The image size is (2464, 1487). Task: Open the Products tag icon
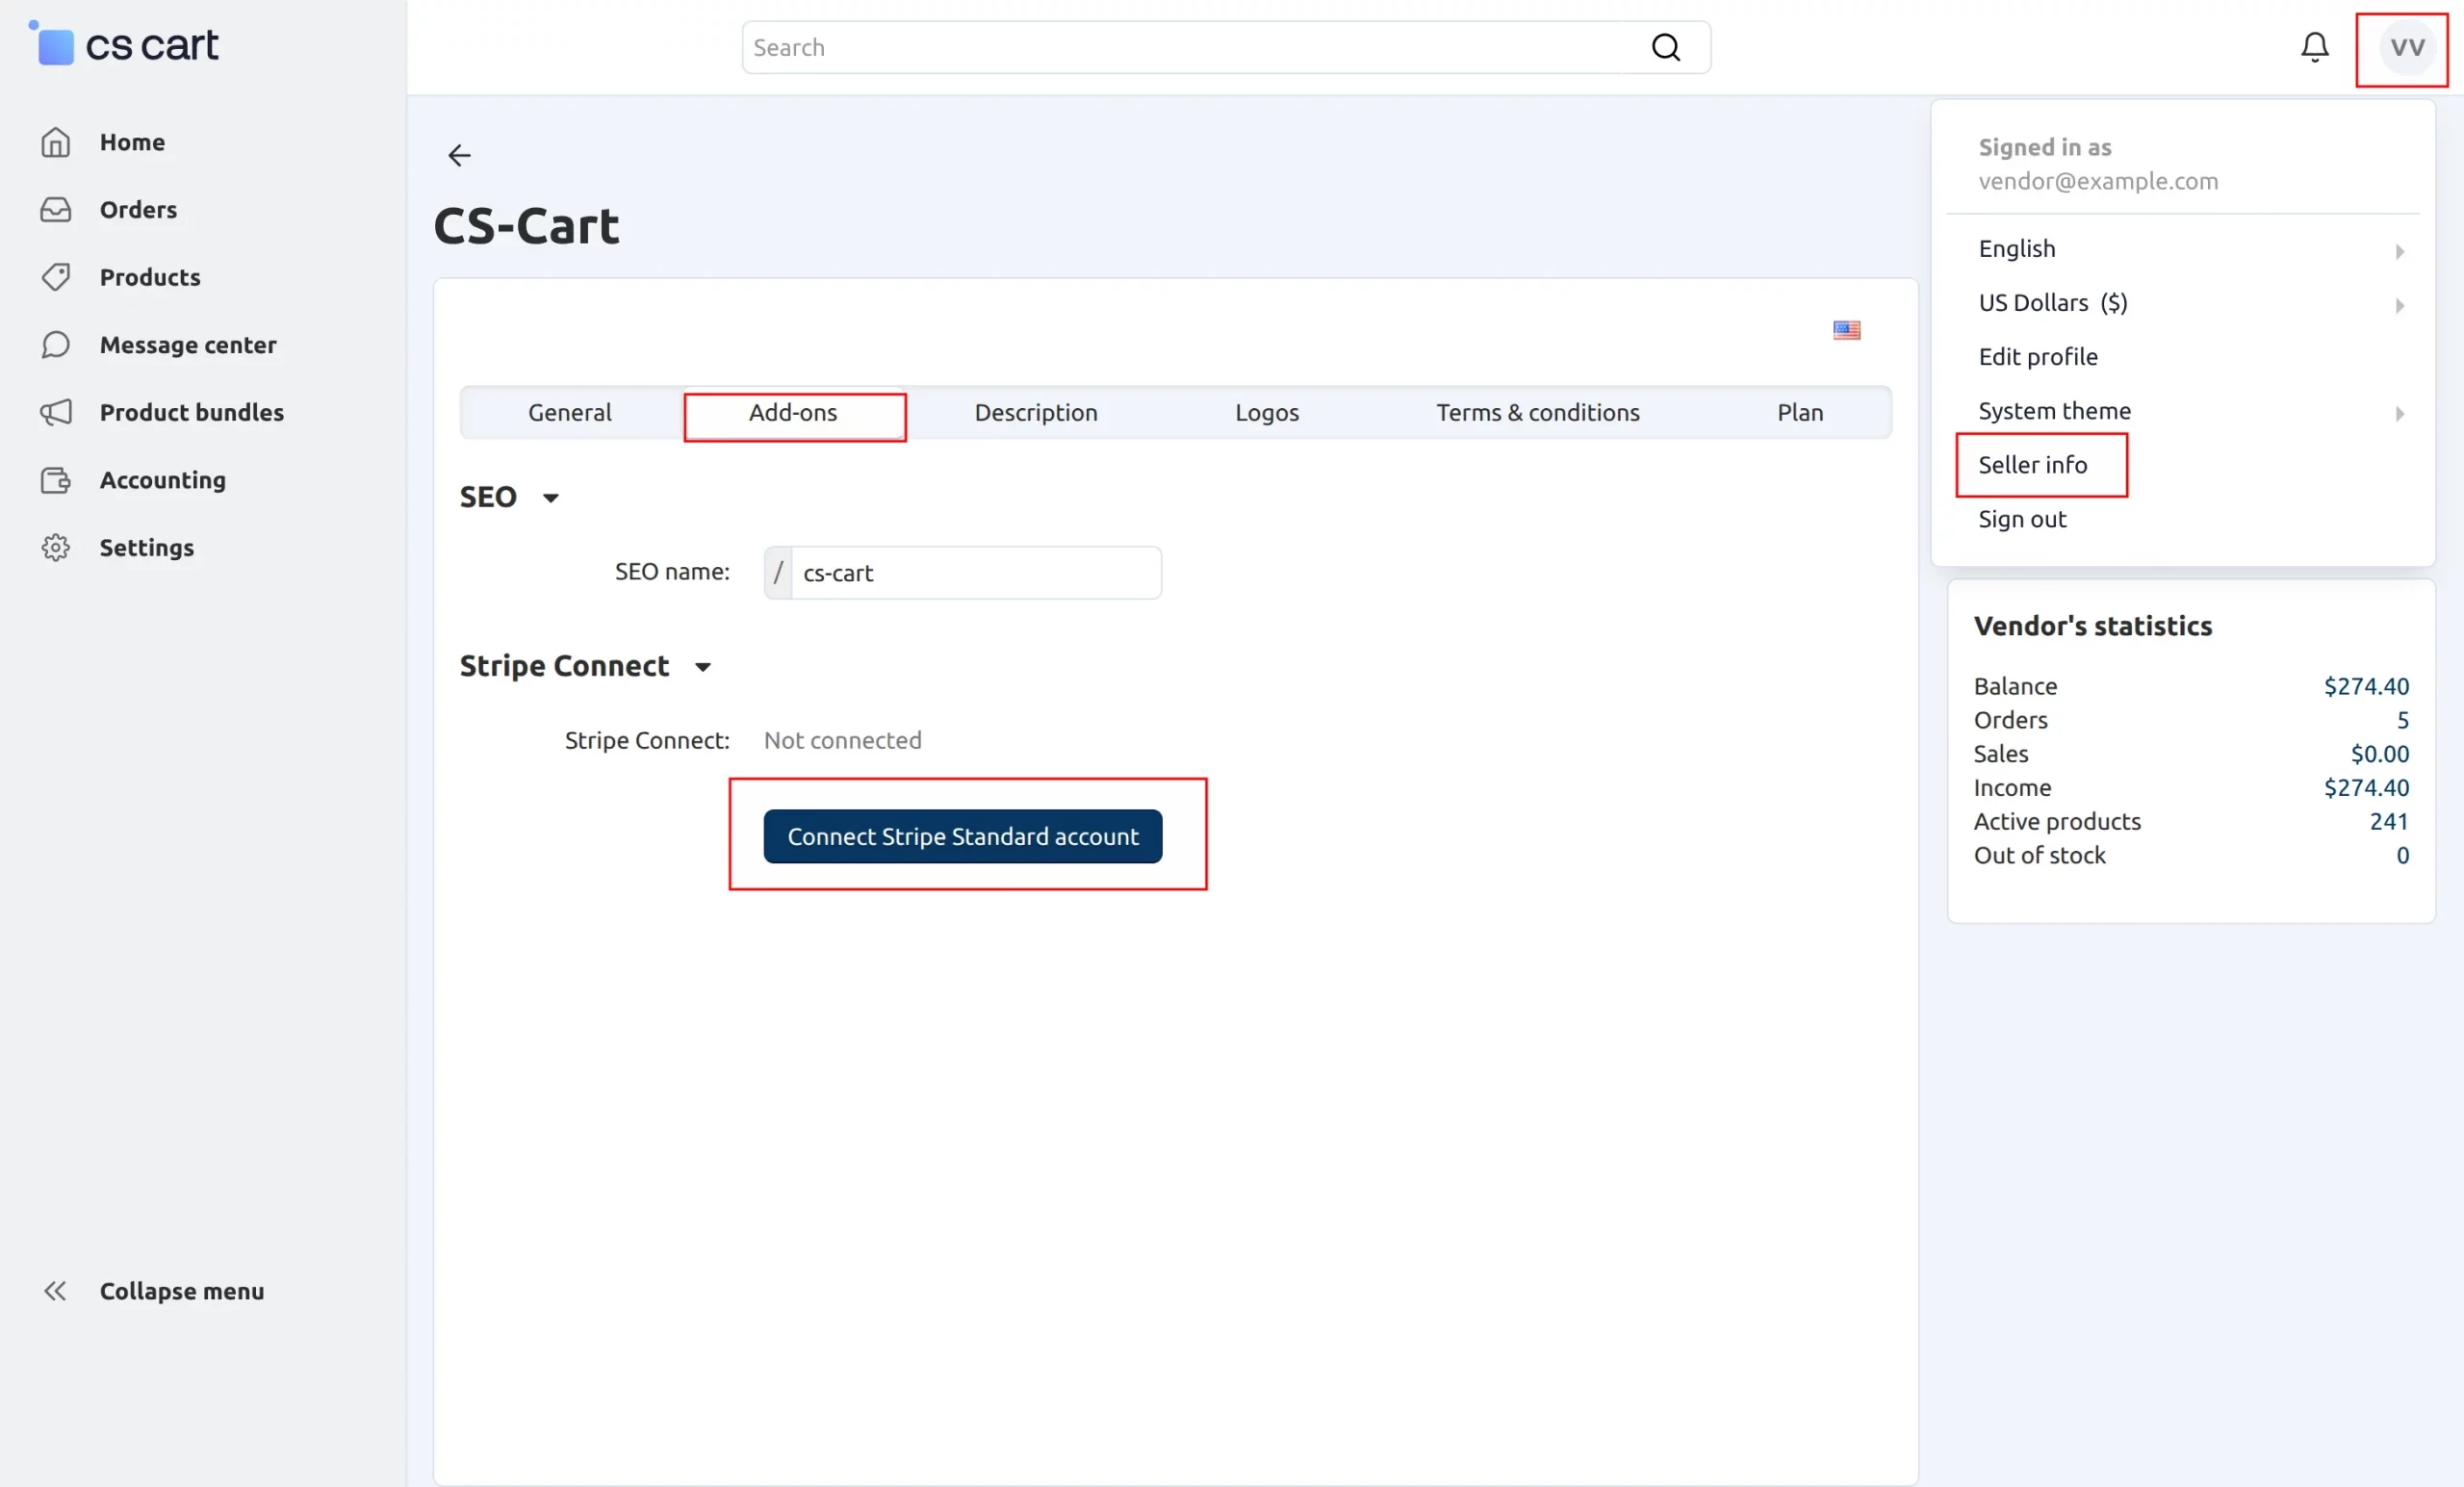tap(55, 277)
